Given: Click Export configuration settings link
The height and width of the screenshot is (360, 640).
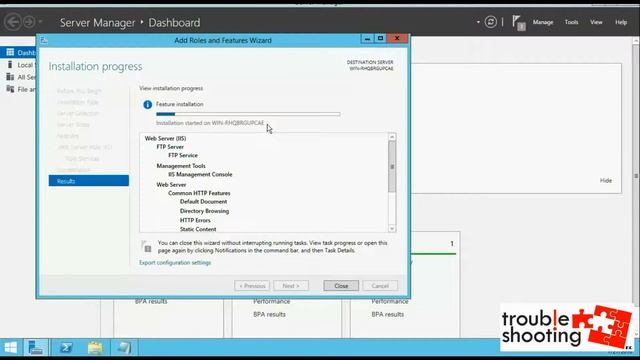Looking at the screenshot, I should [175, 263].
